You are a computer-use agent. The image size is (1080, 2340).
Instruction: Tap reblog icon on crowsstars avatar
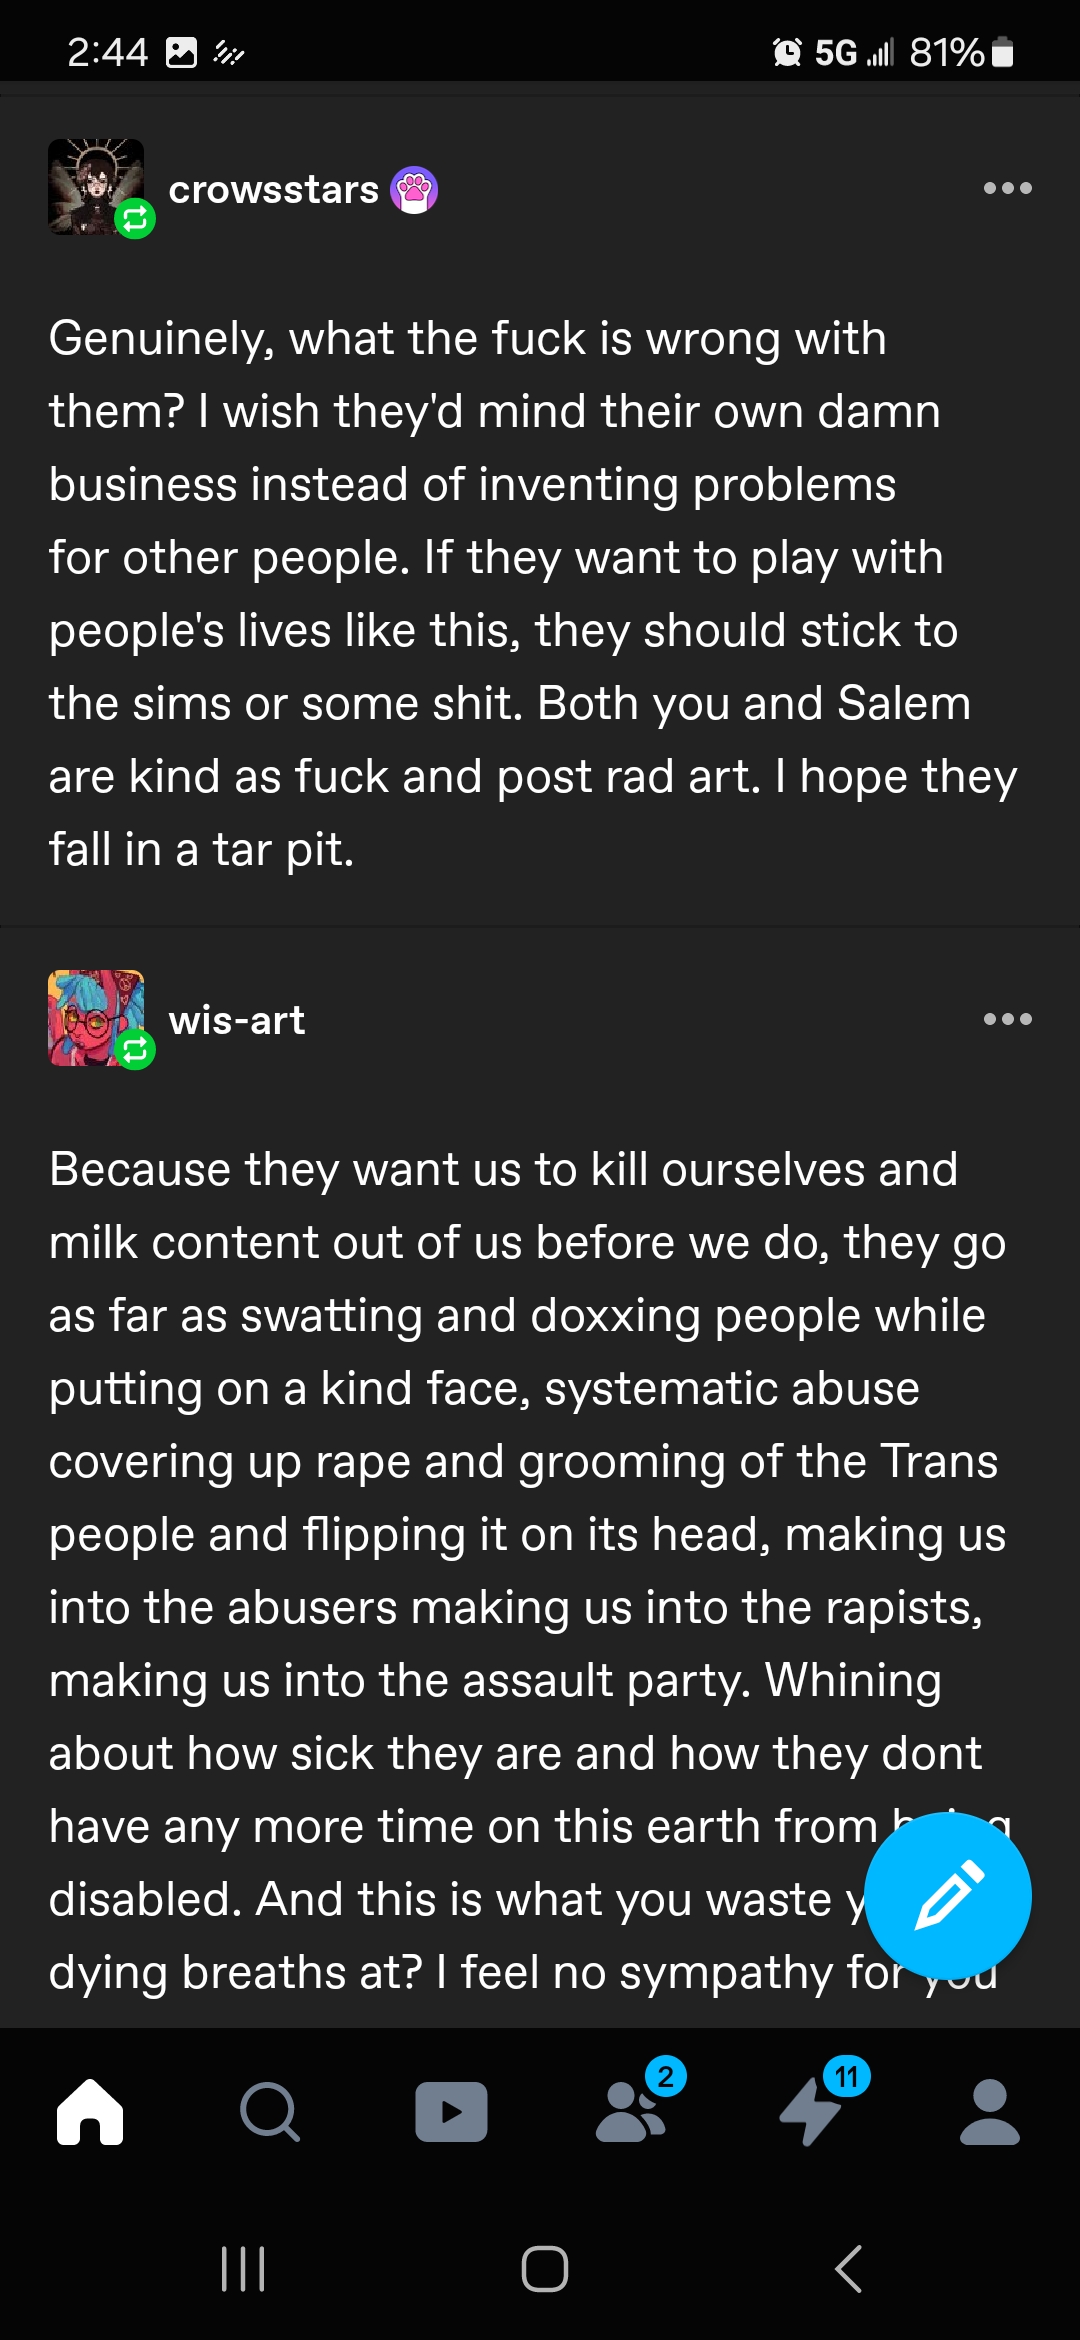pos(135,218)
